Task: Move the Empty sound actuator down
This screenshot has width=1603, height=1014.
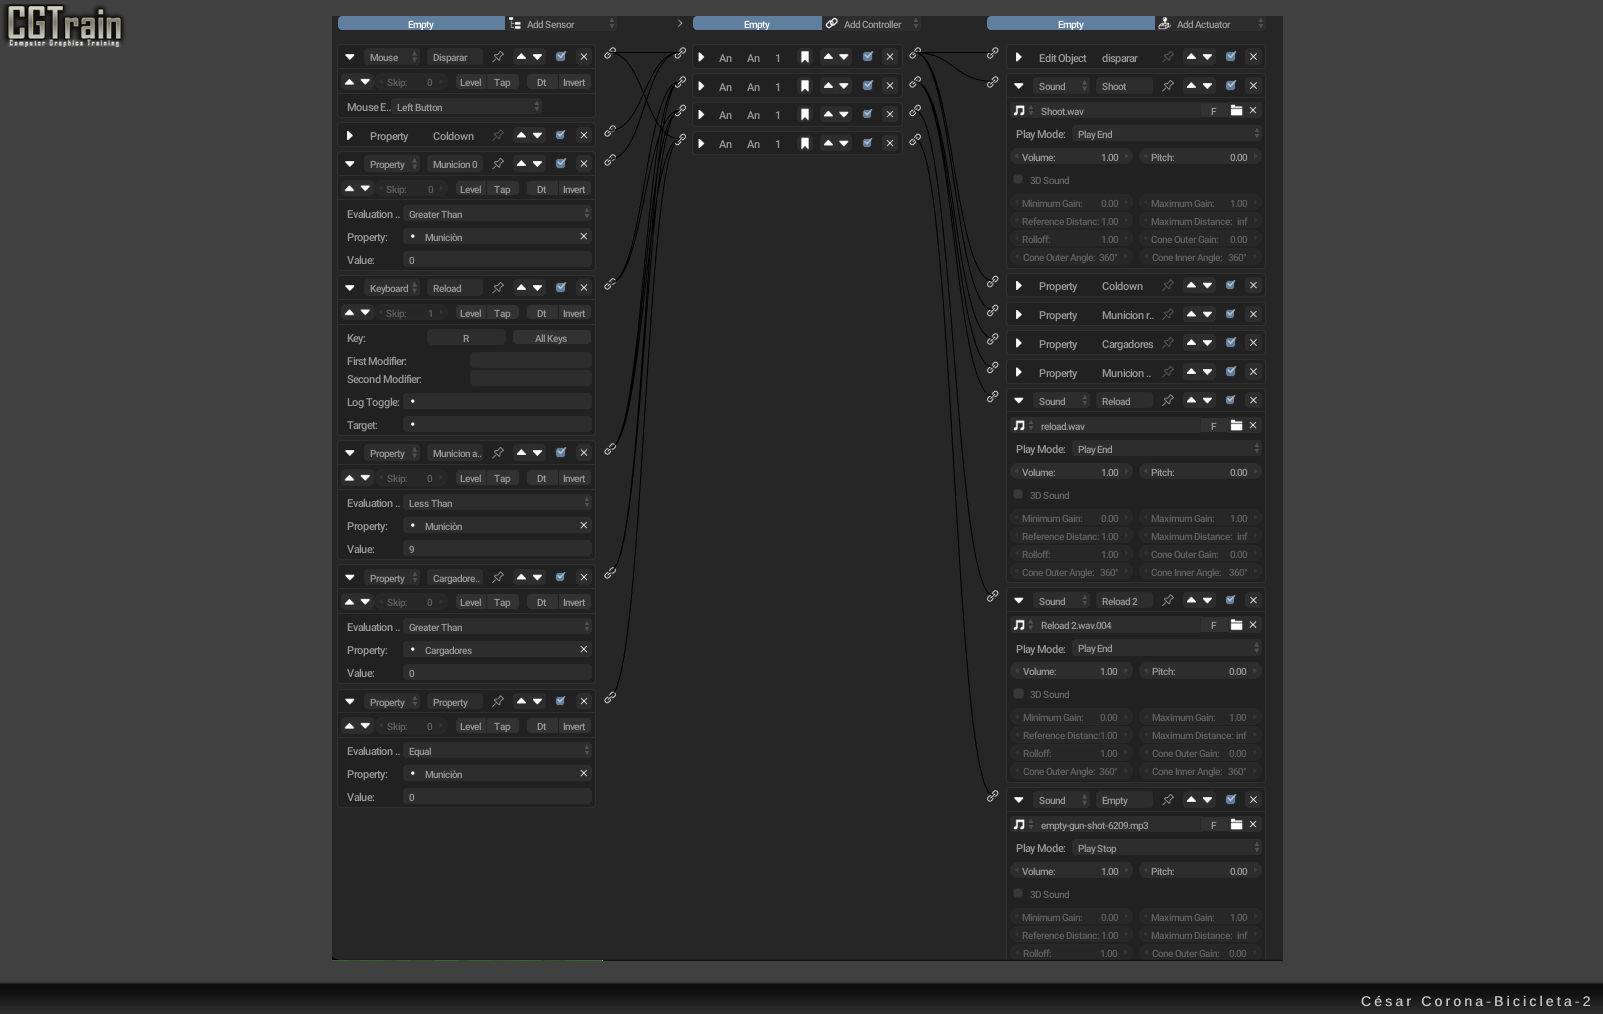Action: pos(1207,800)
